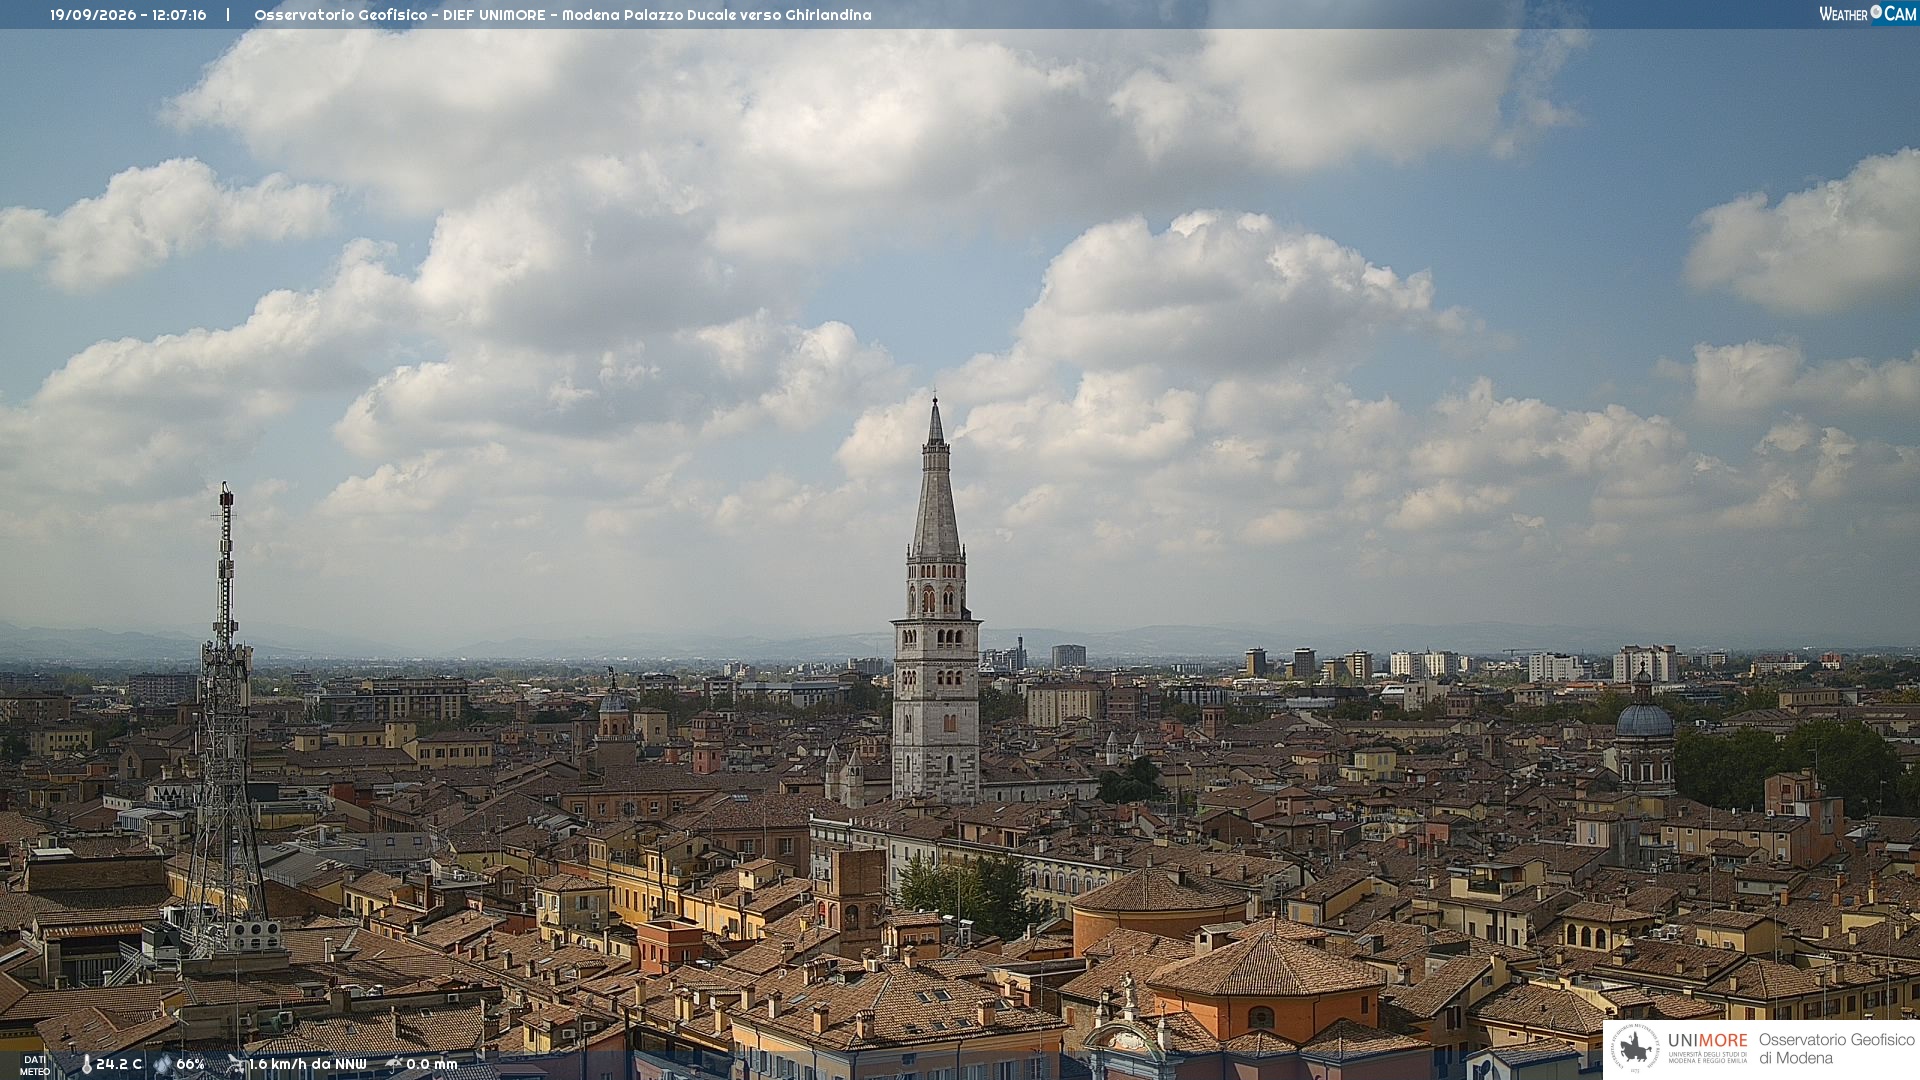Image resolution: width=1920 pixels, height=1080 pixels.
Task: Select the 24.2 C temperature reading
Action: (119, 1064)
